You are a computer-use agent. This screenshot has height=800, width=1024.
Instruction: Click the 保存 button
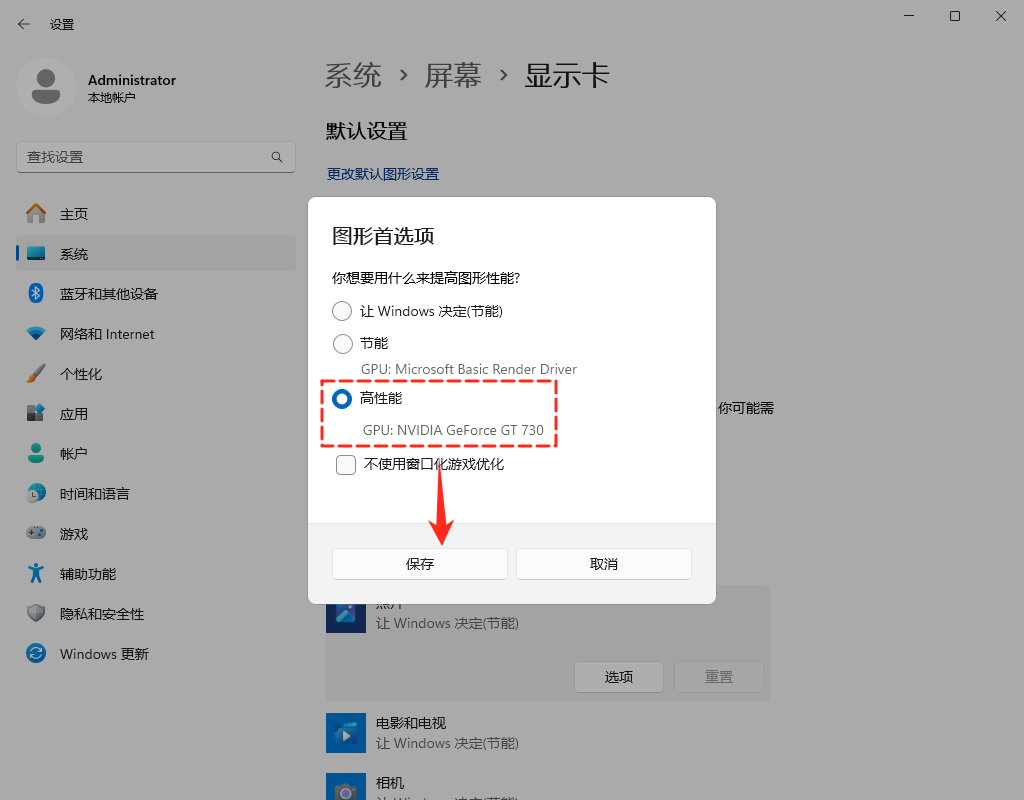pyautogui.click(x=419, y=563)
